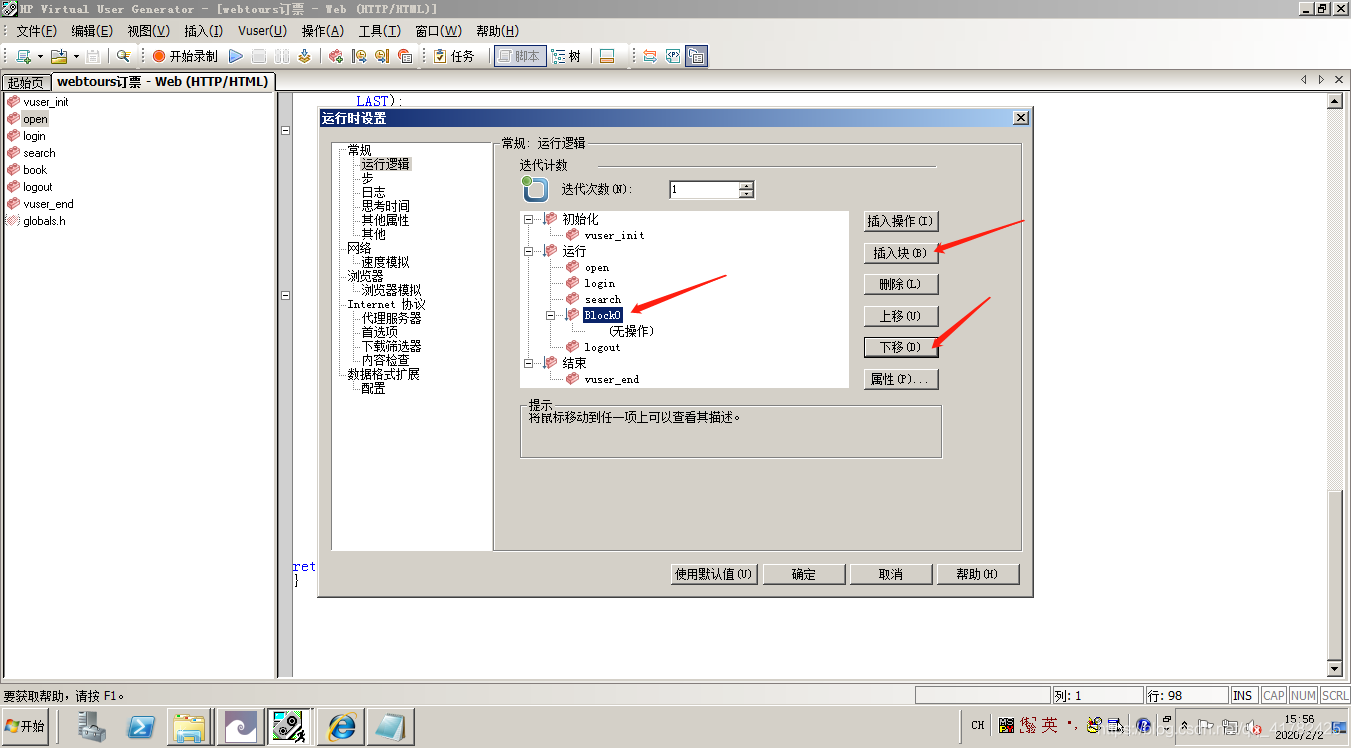Click the search (magnifier) toolbar icon

(x=124, y=56)
